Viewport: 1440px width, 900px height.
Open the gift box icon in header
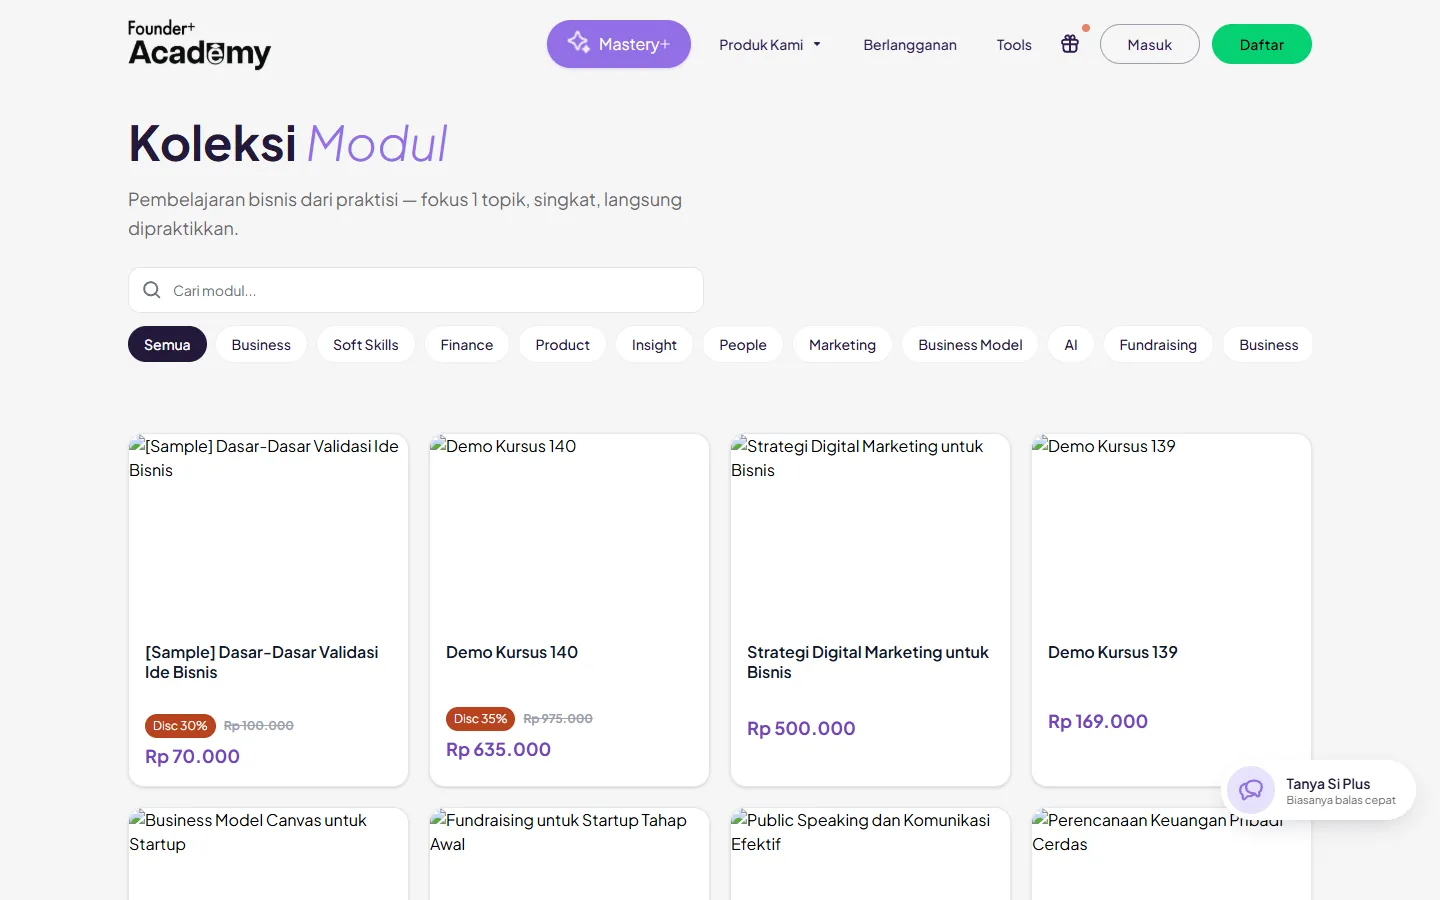(x=1070, y=44)
